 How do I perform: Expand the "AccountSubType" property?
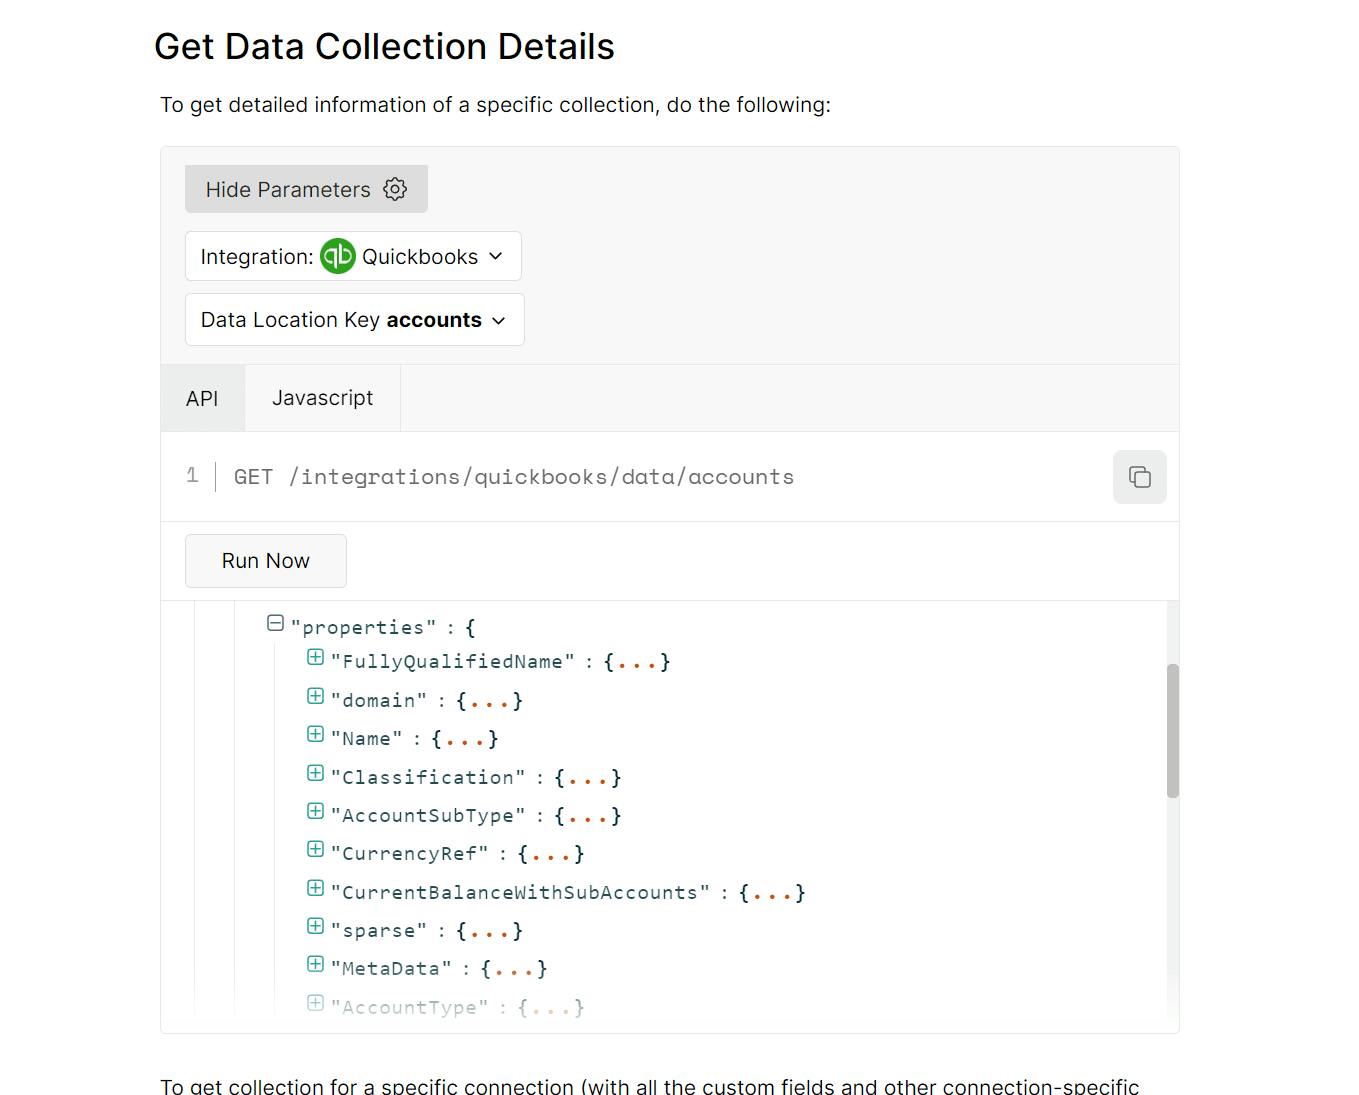315,811
